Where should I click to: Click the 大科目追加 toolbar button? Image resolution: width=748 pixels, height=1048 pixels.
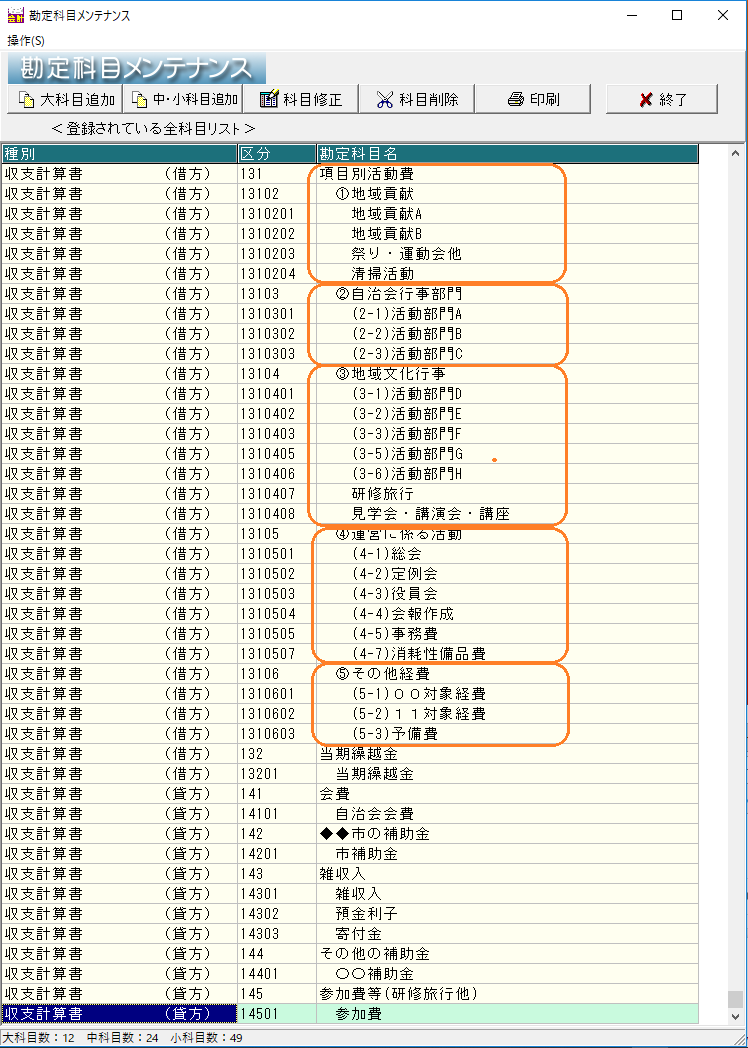(x=65, y=99)
